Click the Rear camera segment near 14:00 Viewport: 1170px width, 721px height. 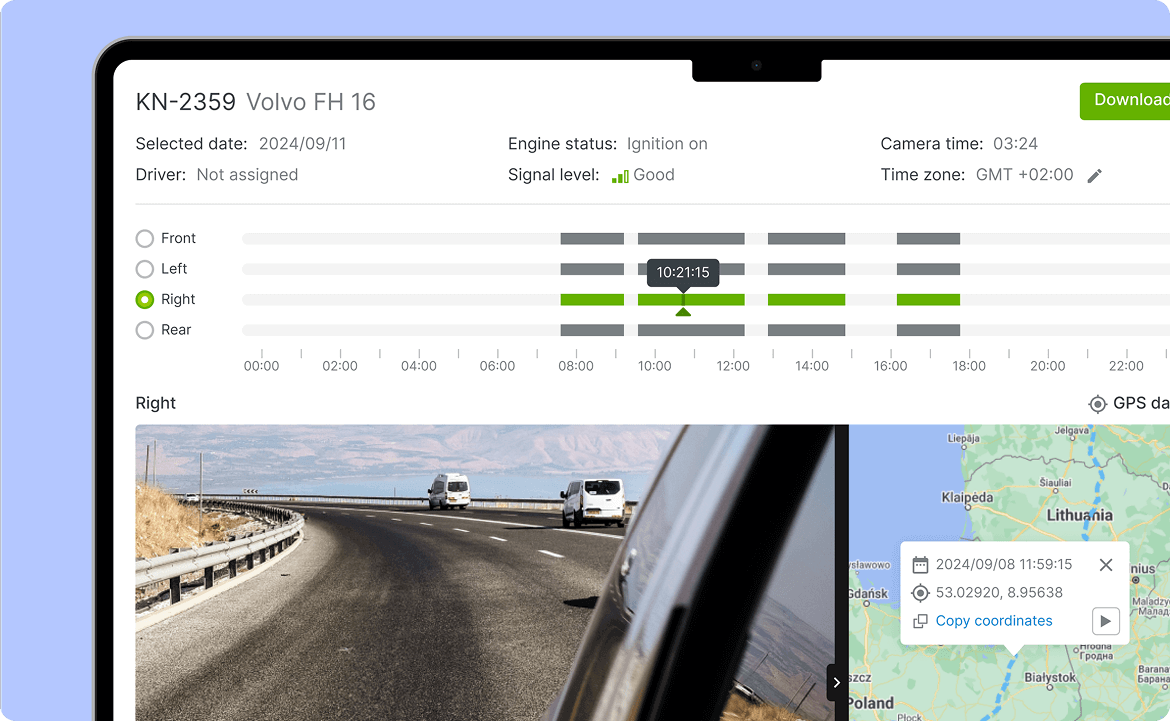point(807,330)
